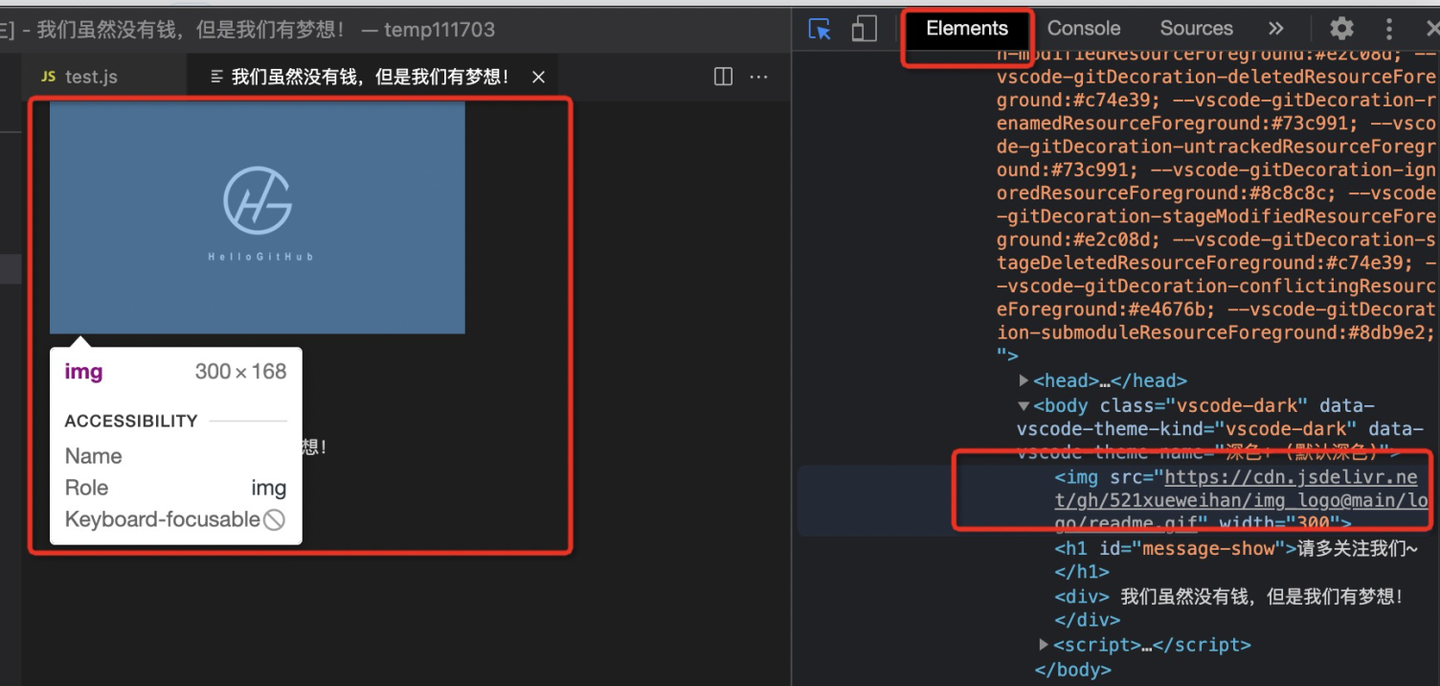Switch to the Console tab

click(x=1083, y=28)
